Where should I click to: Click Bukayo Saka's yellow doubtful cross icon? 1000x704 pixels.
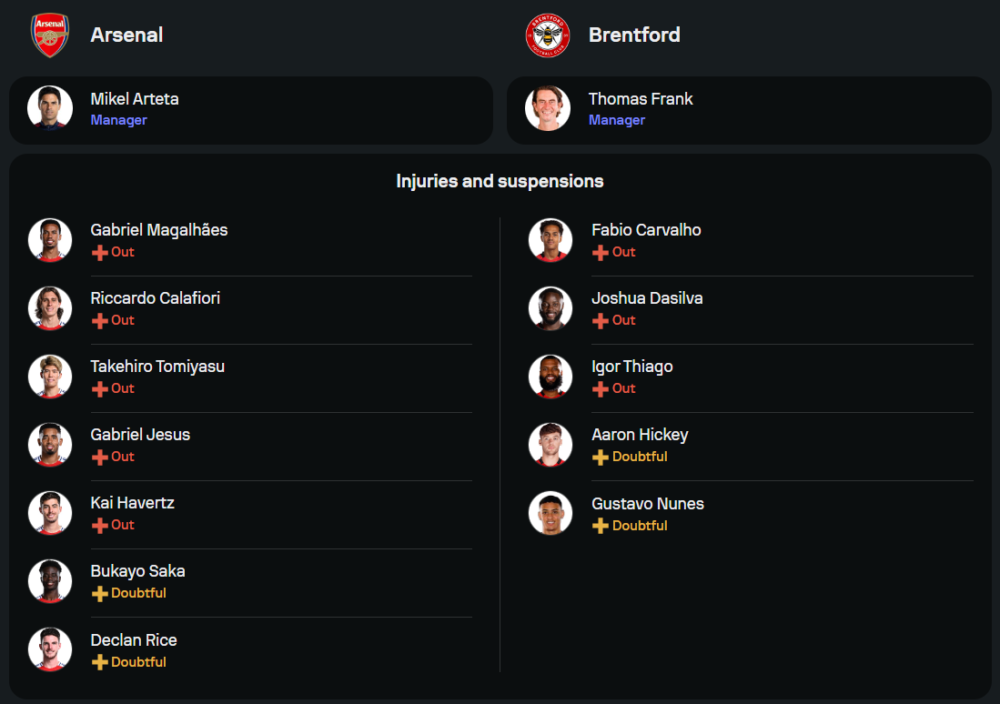[99, 594]
